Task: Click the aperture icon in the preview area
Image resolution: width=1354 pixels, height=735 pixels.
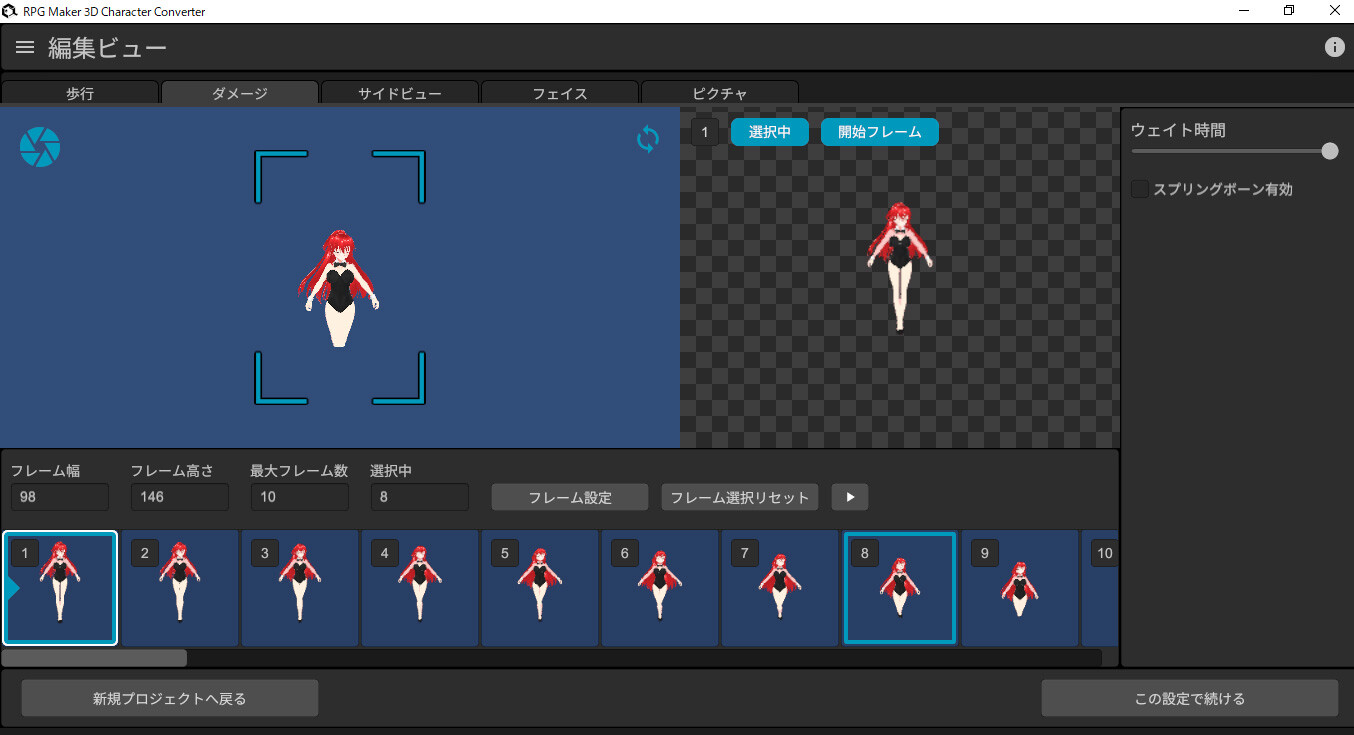Action: (x=39, y=146)
